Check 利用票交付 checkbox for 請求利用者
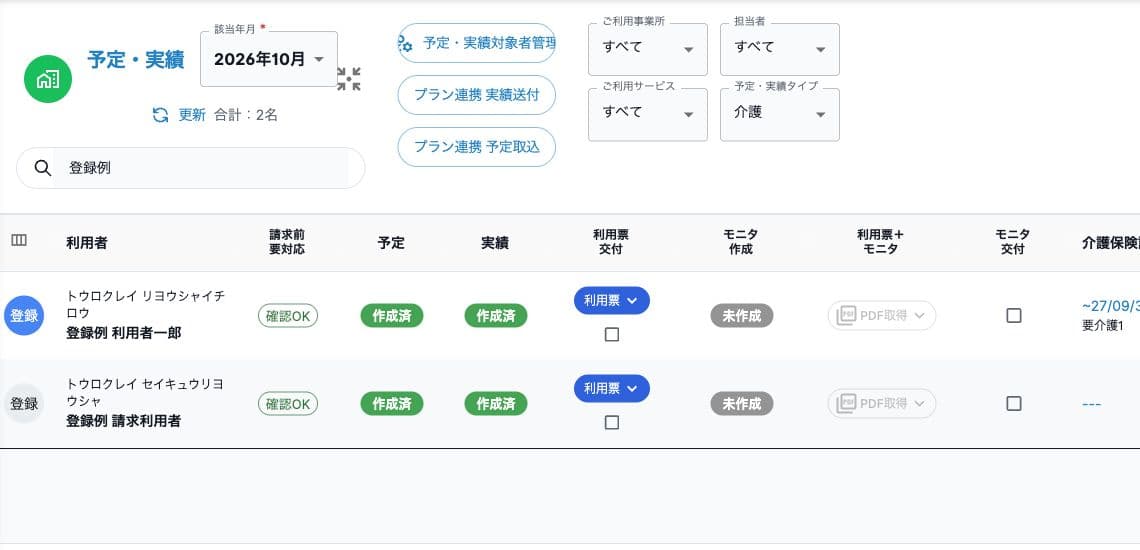This screenshot has height=550, width=1140. tap(612, 423)
